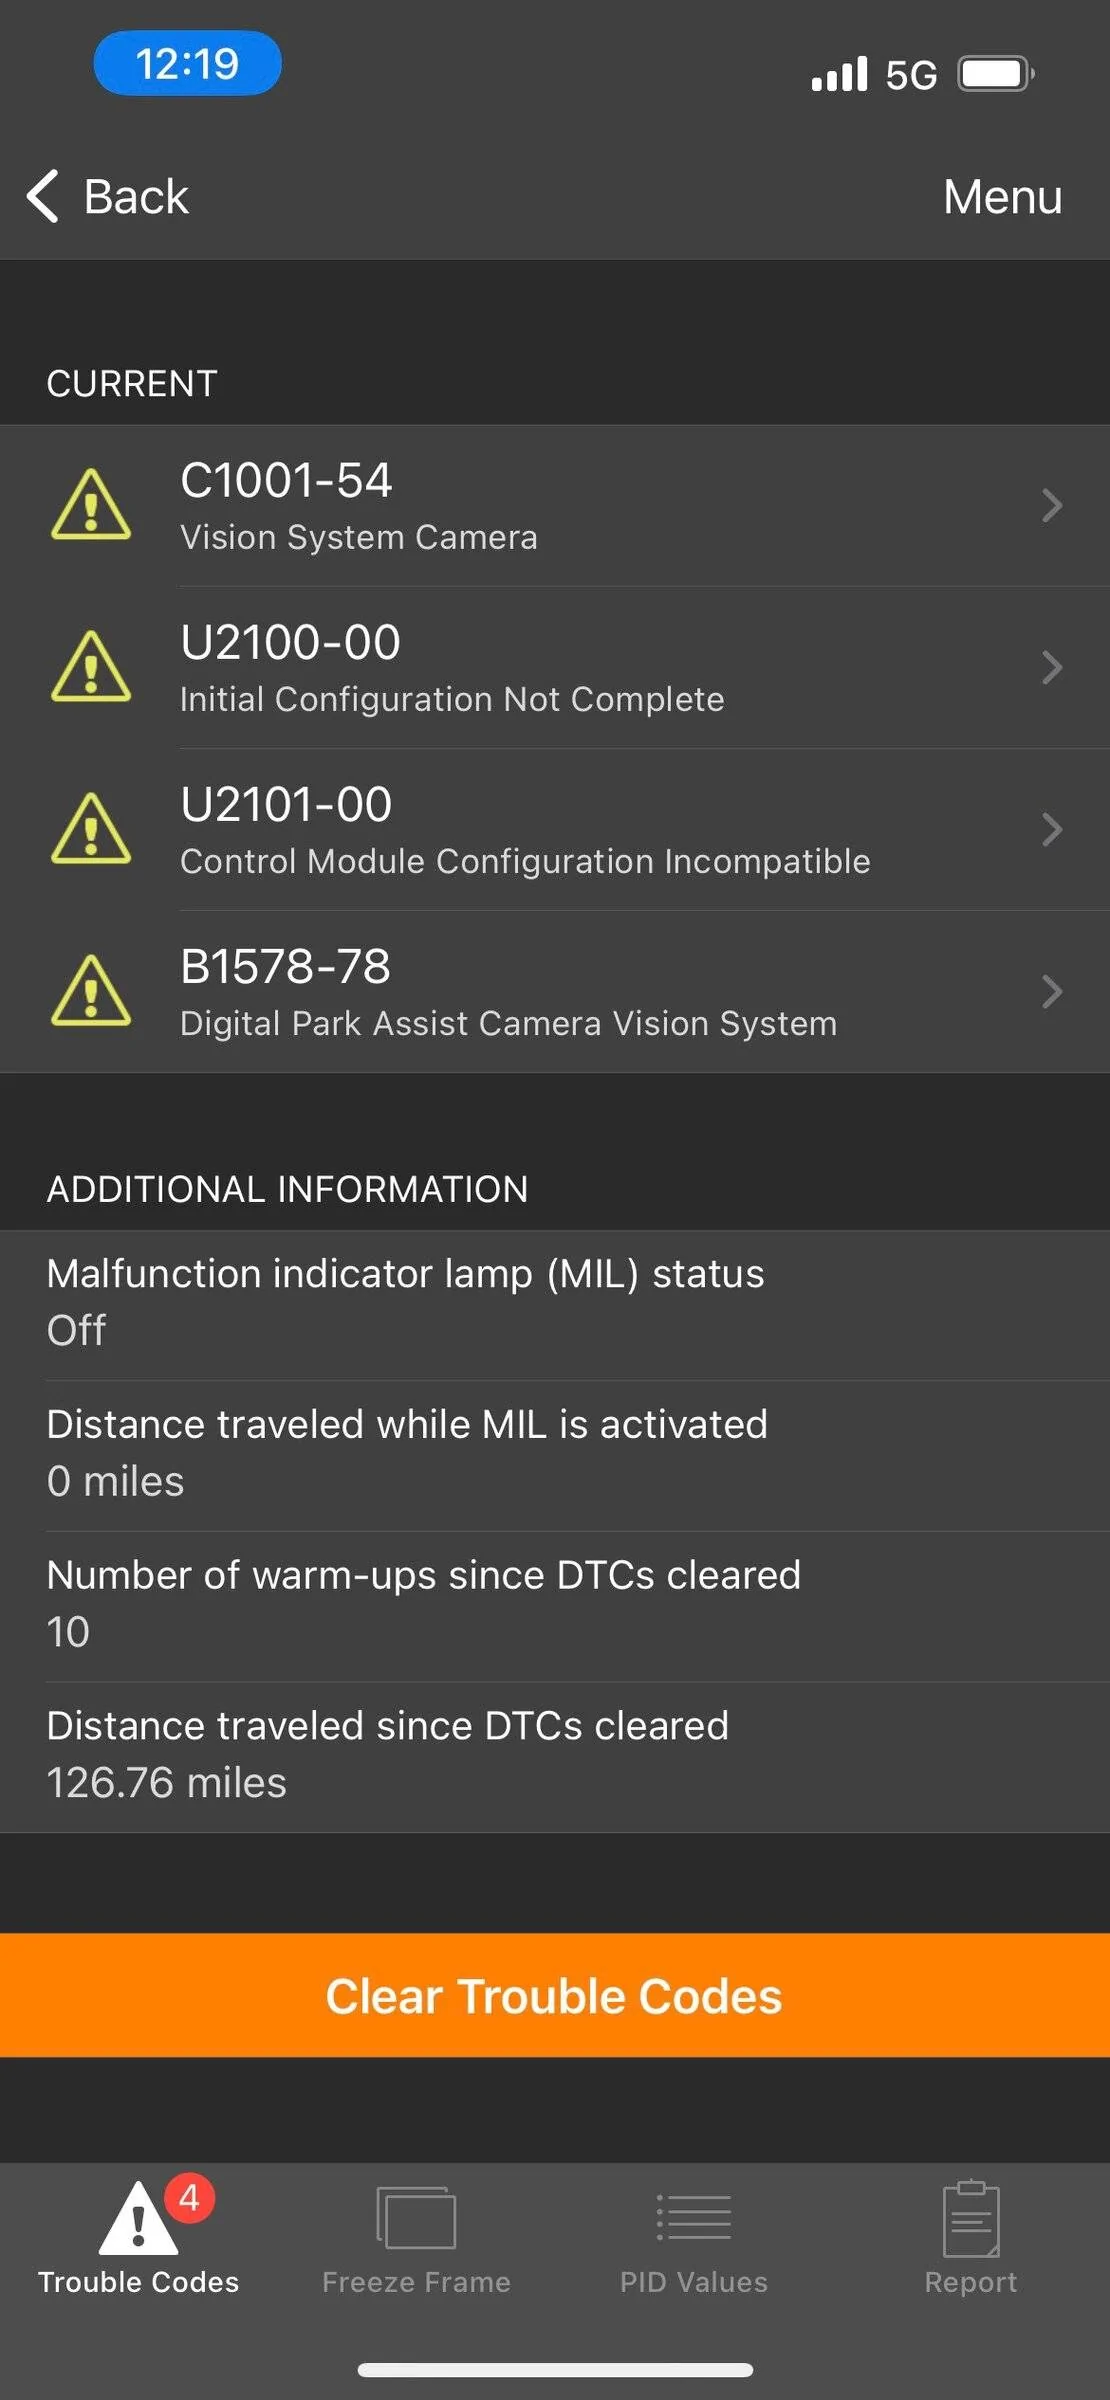Screen dimensions: 1110x2400
Task: Open the PID Values list icon
Action: pyautogui.click(x=694, y=2217)
